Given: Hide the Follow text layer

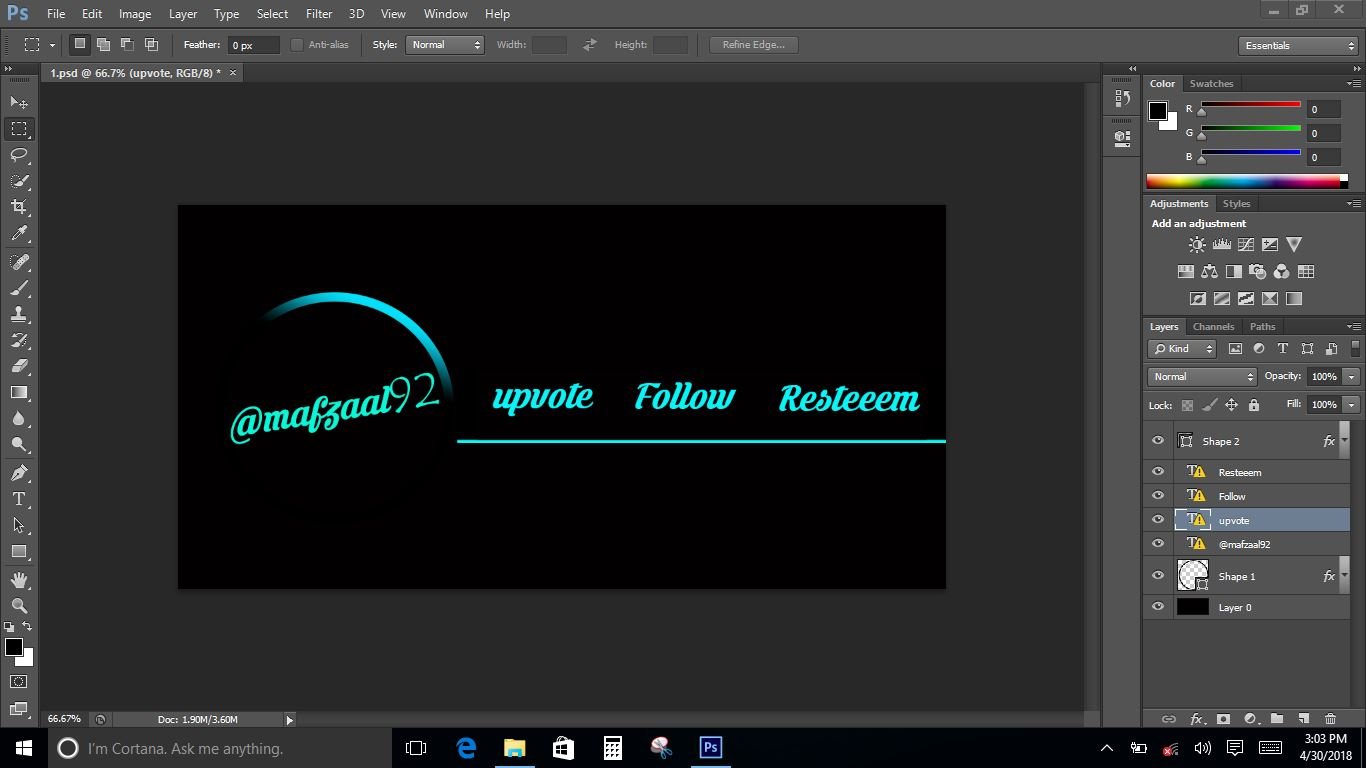Looking at the screenshot, I should (x=1158, y=496).
